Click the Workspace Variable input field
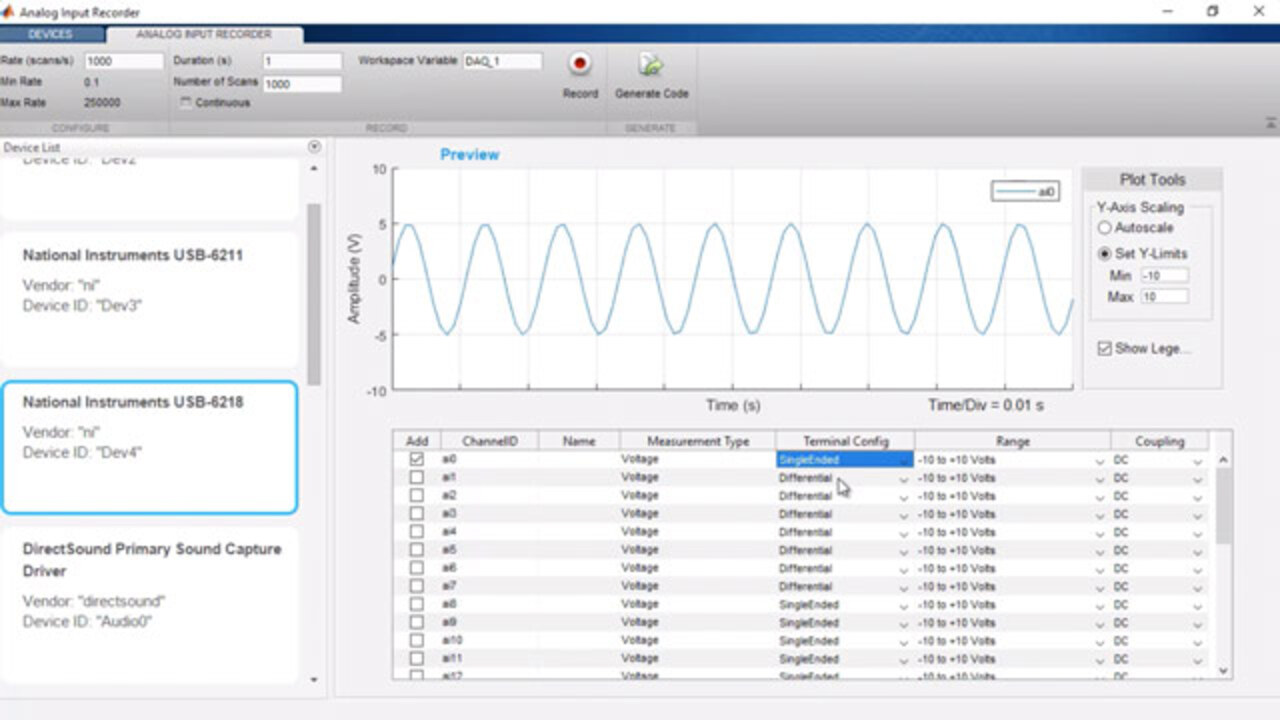1280x720 pixels. tap(502, 61)
